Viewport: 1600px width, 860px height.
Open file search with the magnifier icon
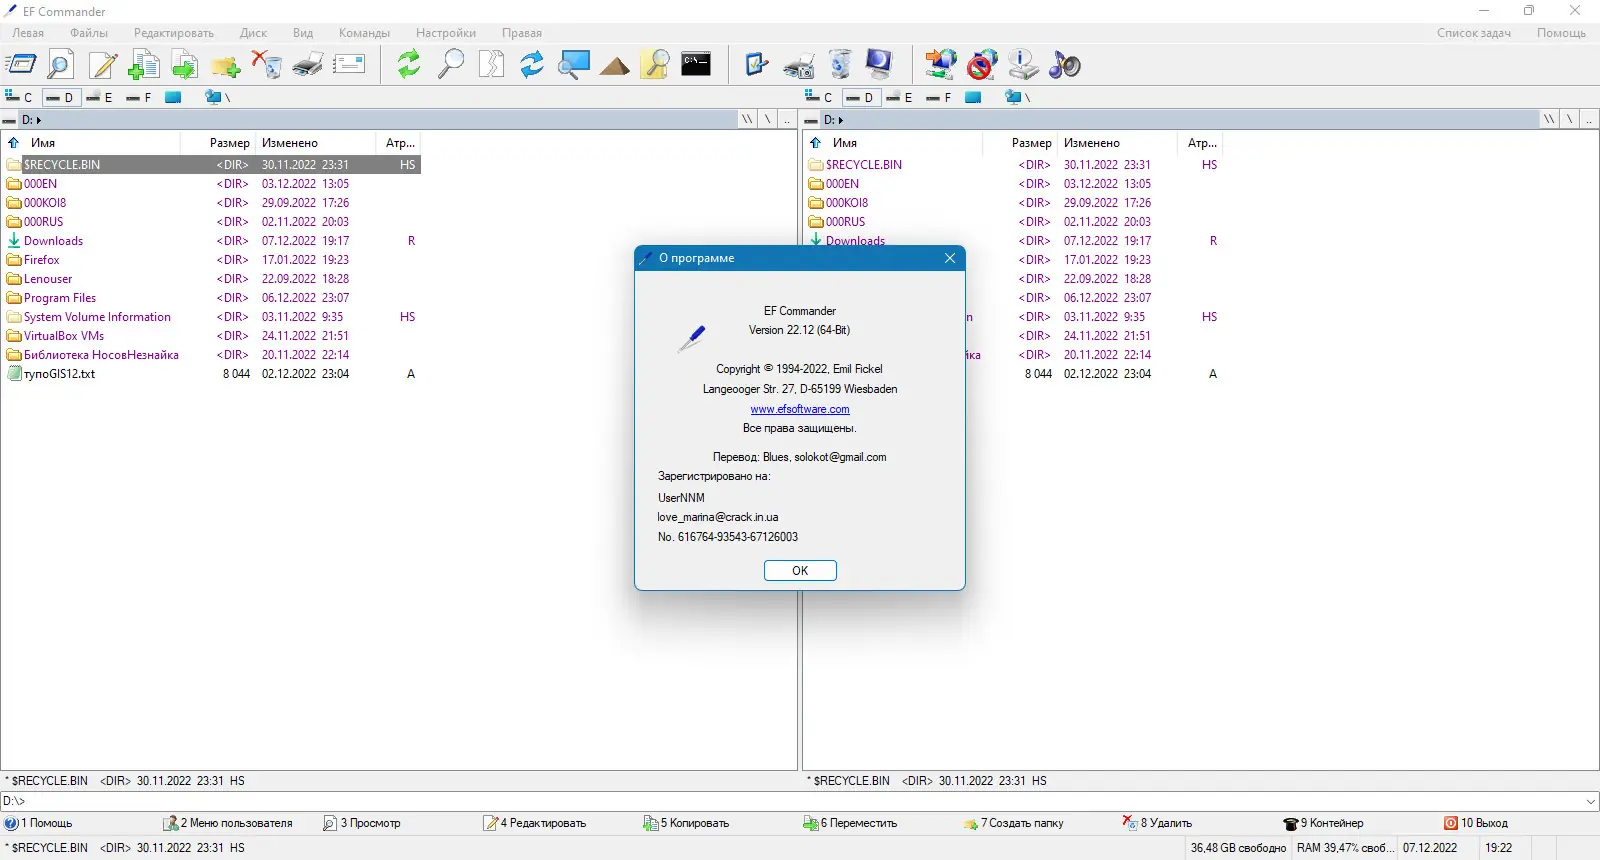tap(451, 65)
